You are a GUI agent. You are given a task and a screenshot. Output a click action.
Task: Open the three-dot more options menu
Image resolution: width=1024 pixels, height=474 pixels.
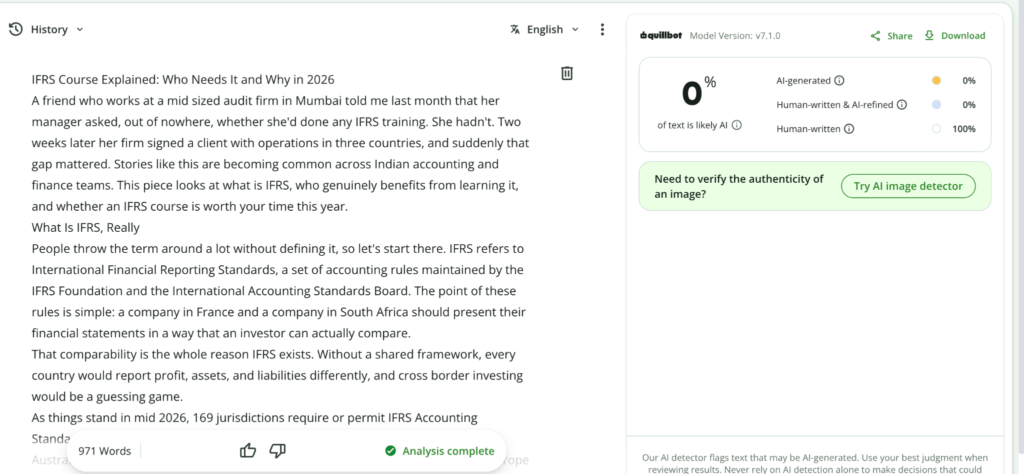(602, 29)
